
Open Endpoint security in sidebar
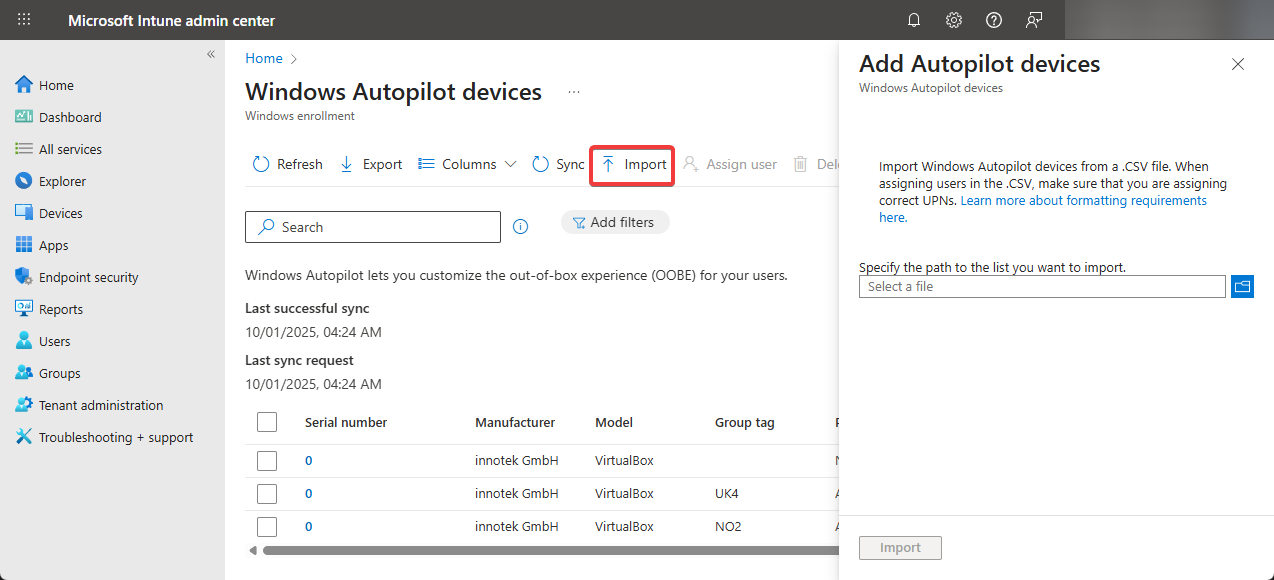click(x=88, y=277)
